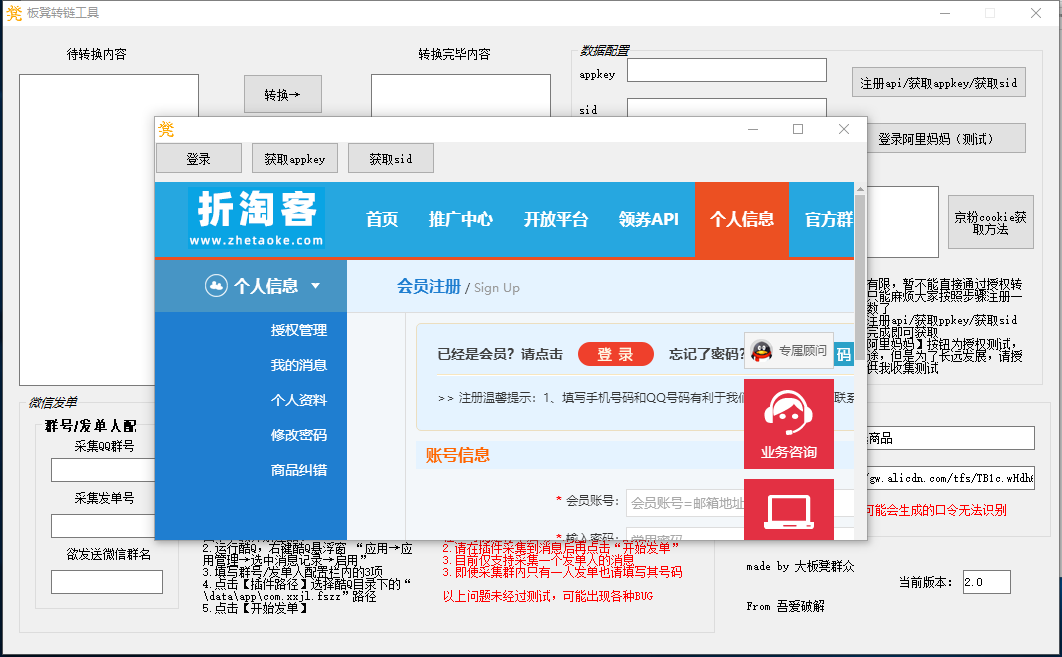Click the 账号信息 section heading
The height and width of the screenshot is (657, 1062).
point(458,455)
